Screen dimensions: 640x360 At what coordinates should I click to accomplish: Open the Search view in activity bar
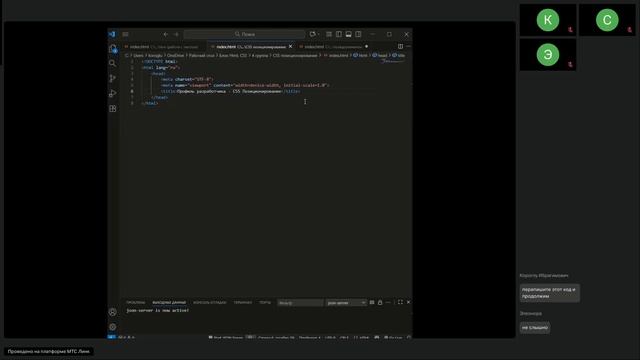coord(113,63)
